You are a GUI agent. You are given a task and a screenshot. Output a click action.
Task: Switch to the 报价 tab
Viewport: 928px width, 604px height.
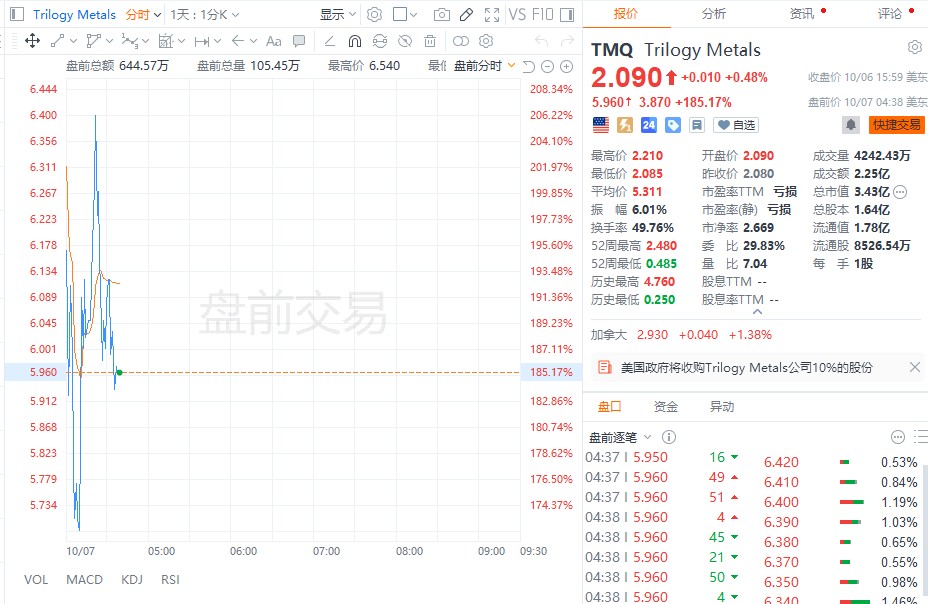click(626, 14)
